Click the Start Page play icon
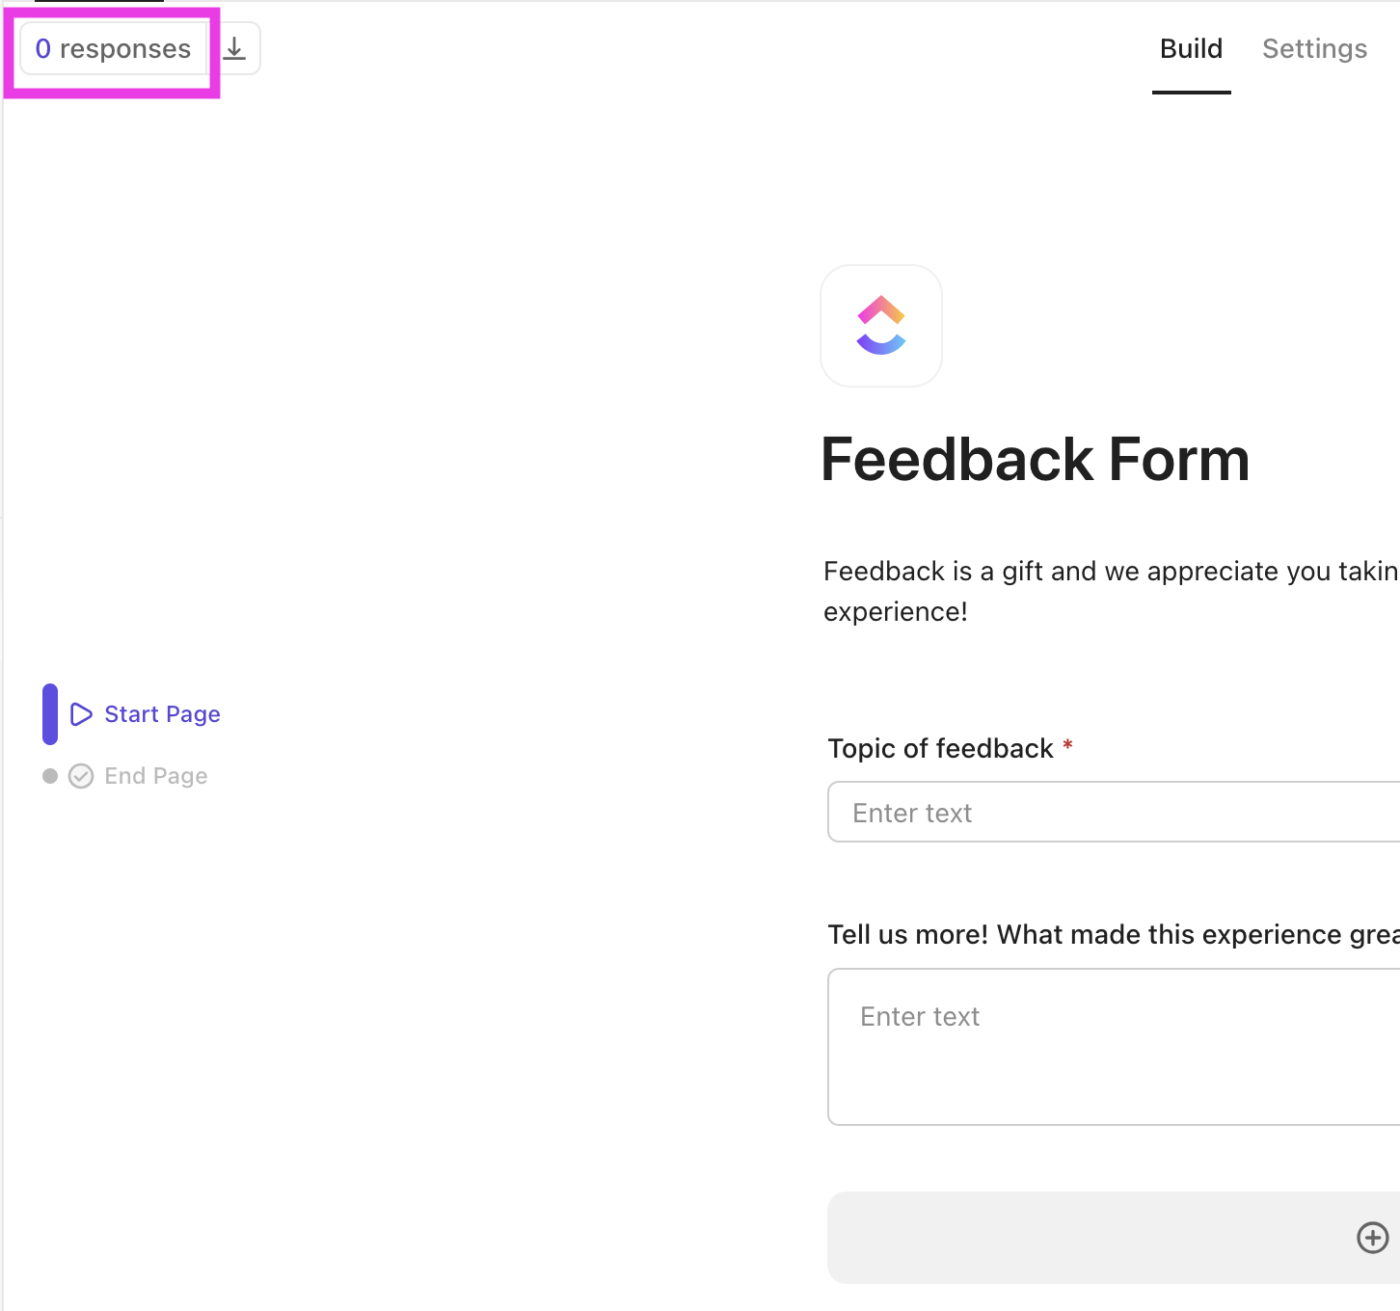 [x=81, y=714]
